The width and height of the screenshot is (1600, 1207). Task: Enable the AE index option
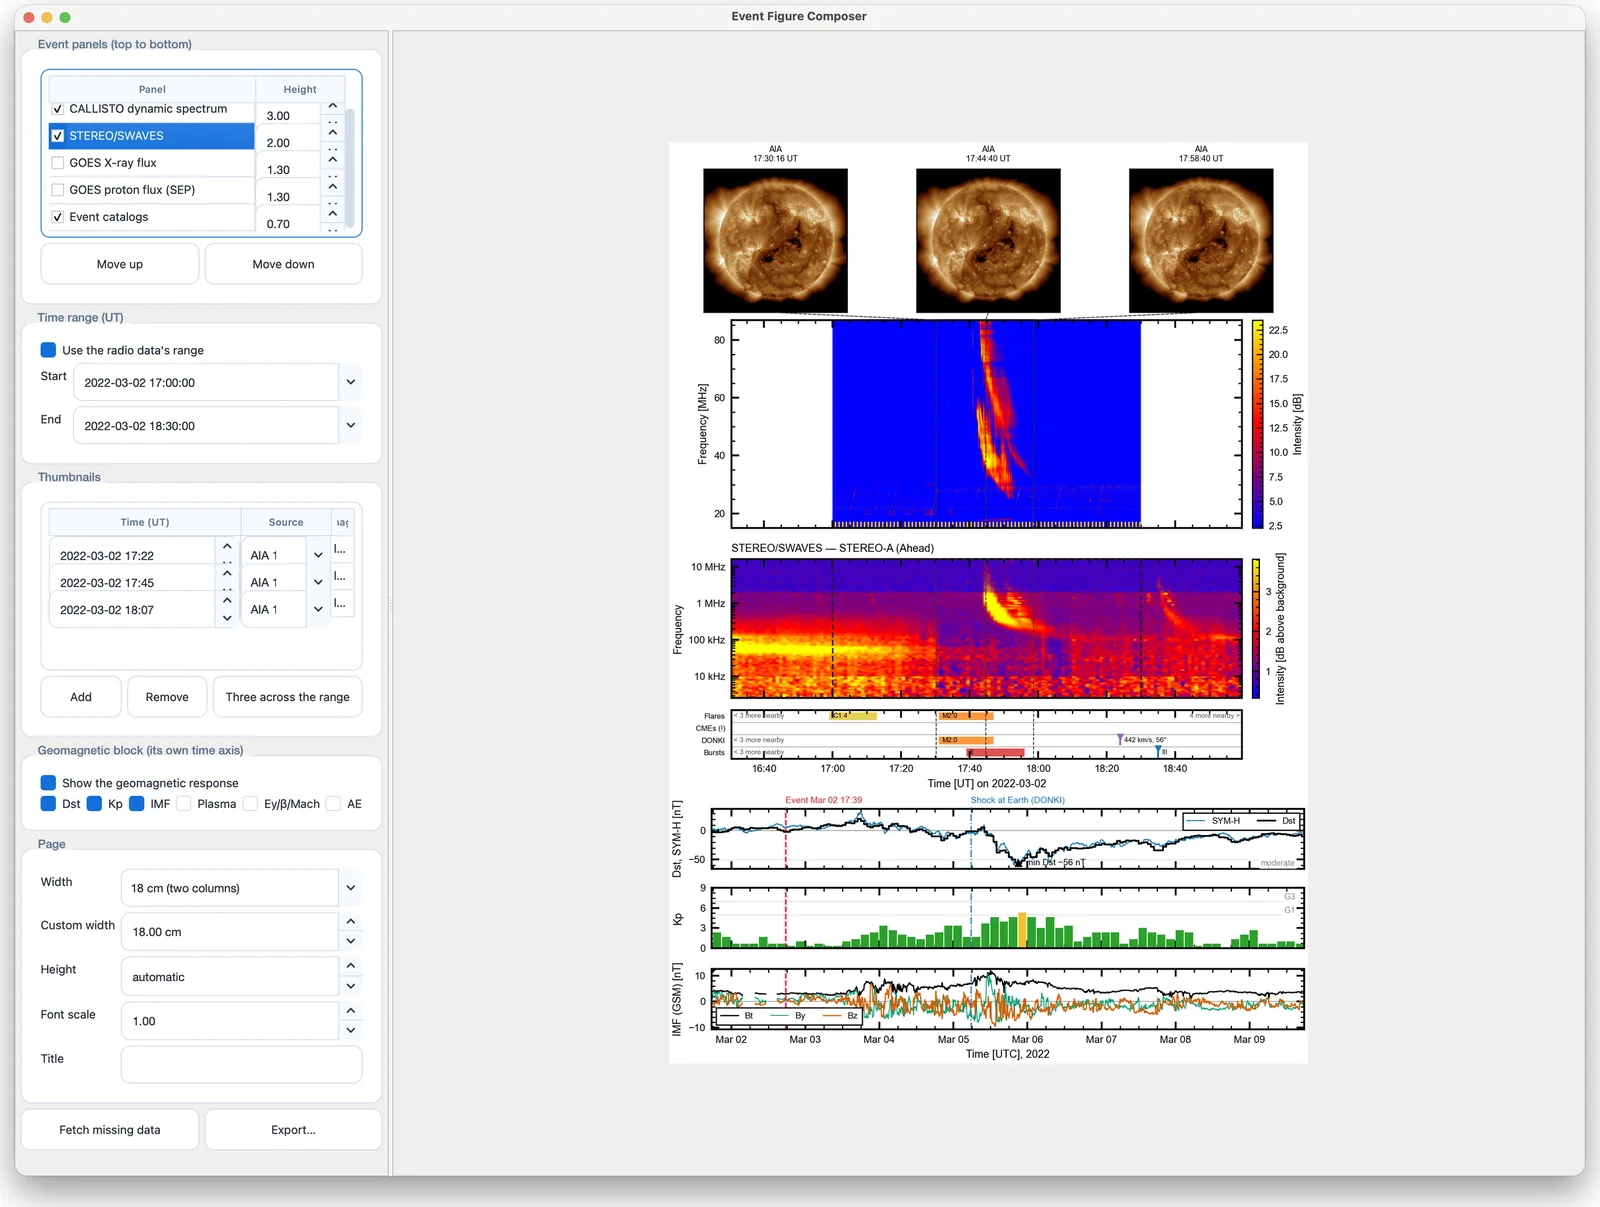pyautogui.click(x=334, y=804)
